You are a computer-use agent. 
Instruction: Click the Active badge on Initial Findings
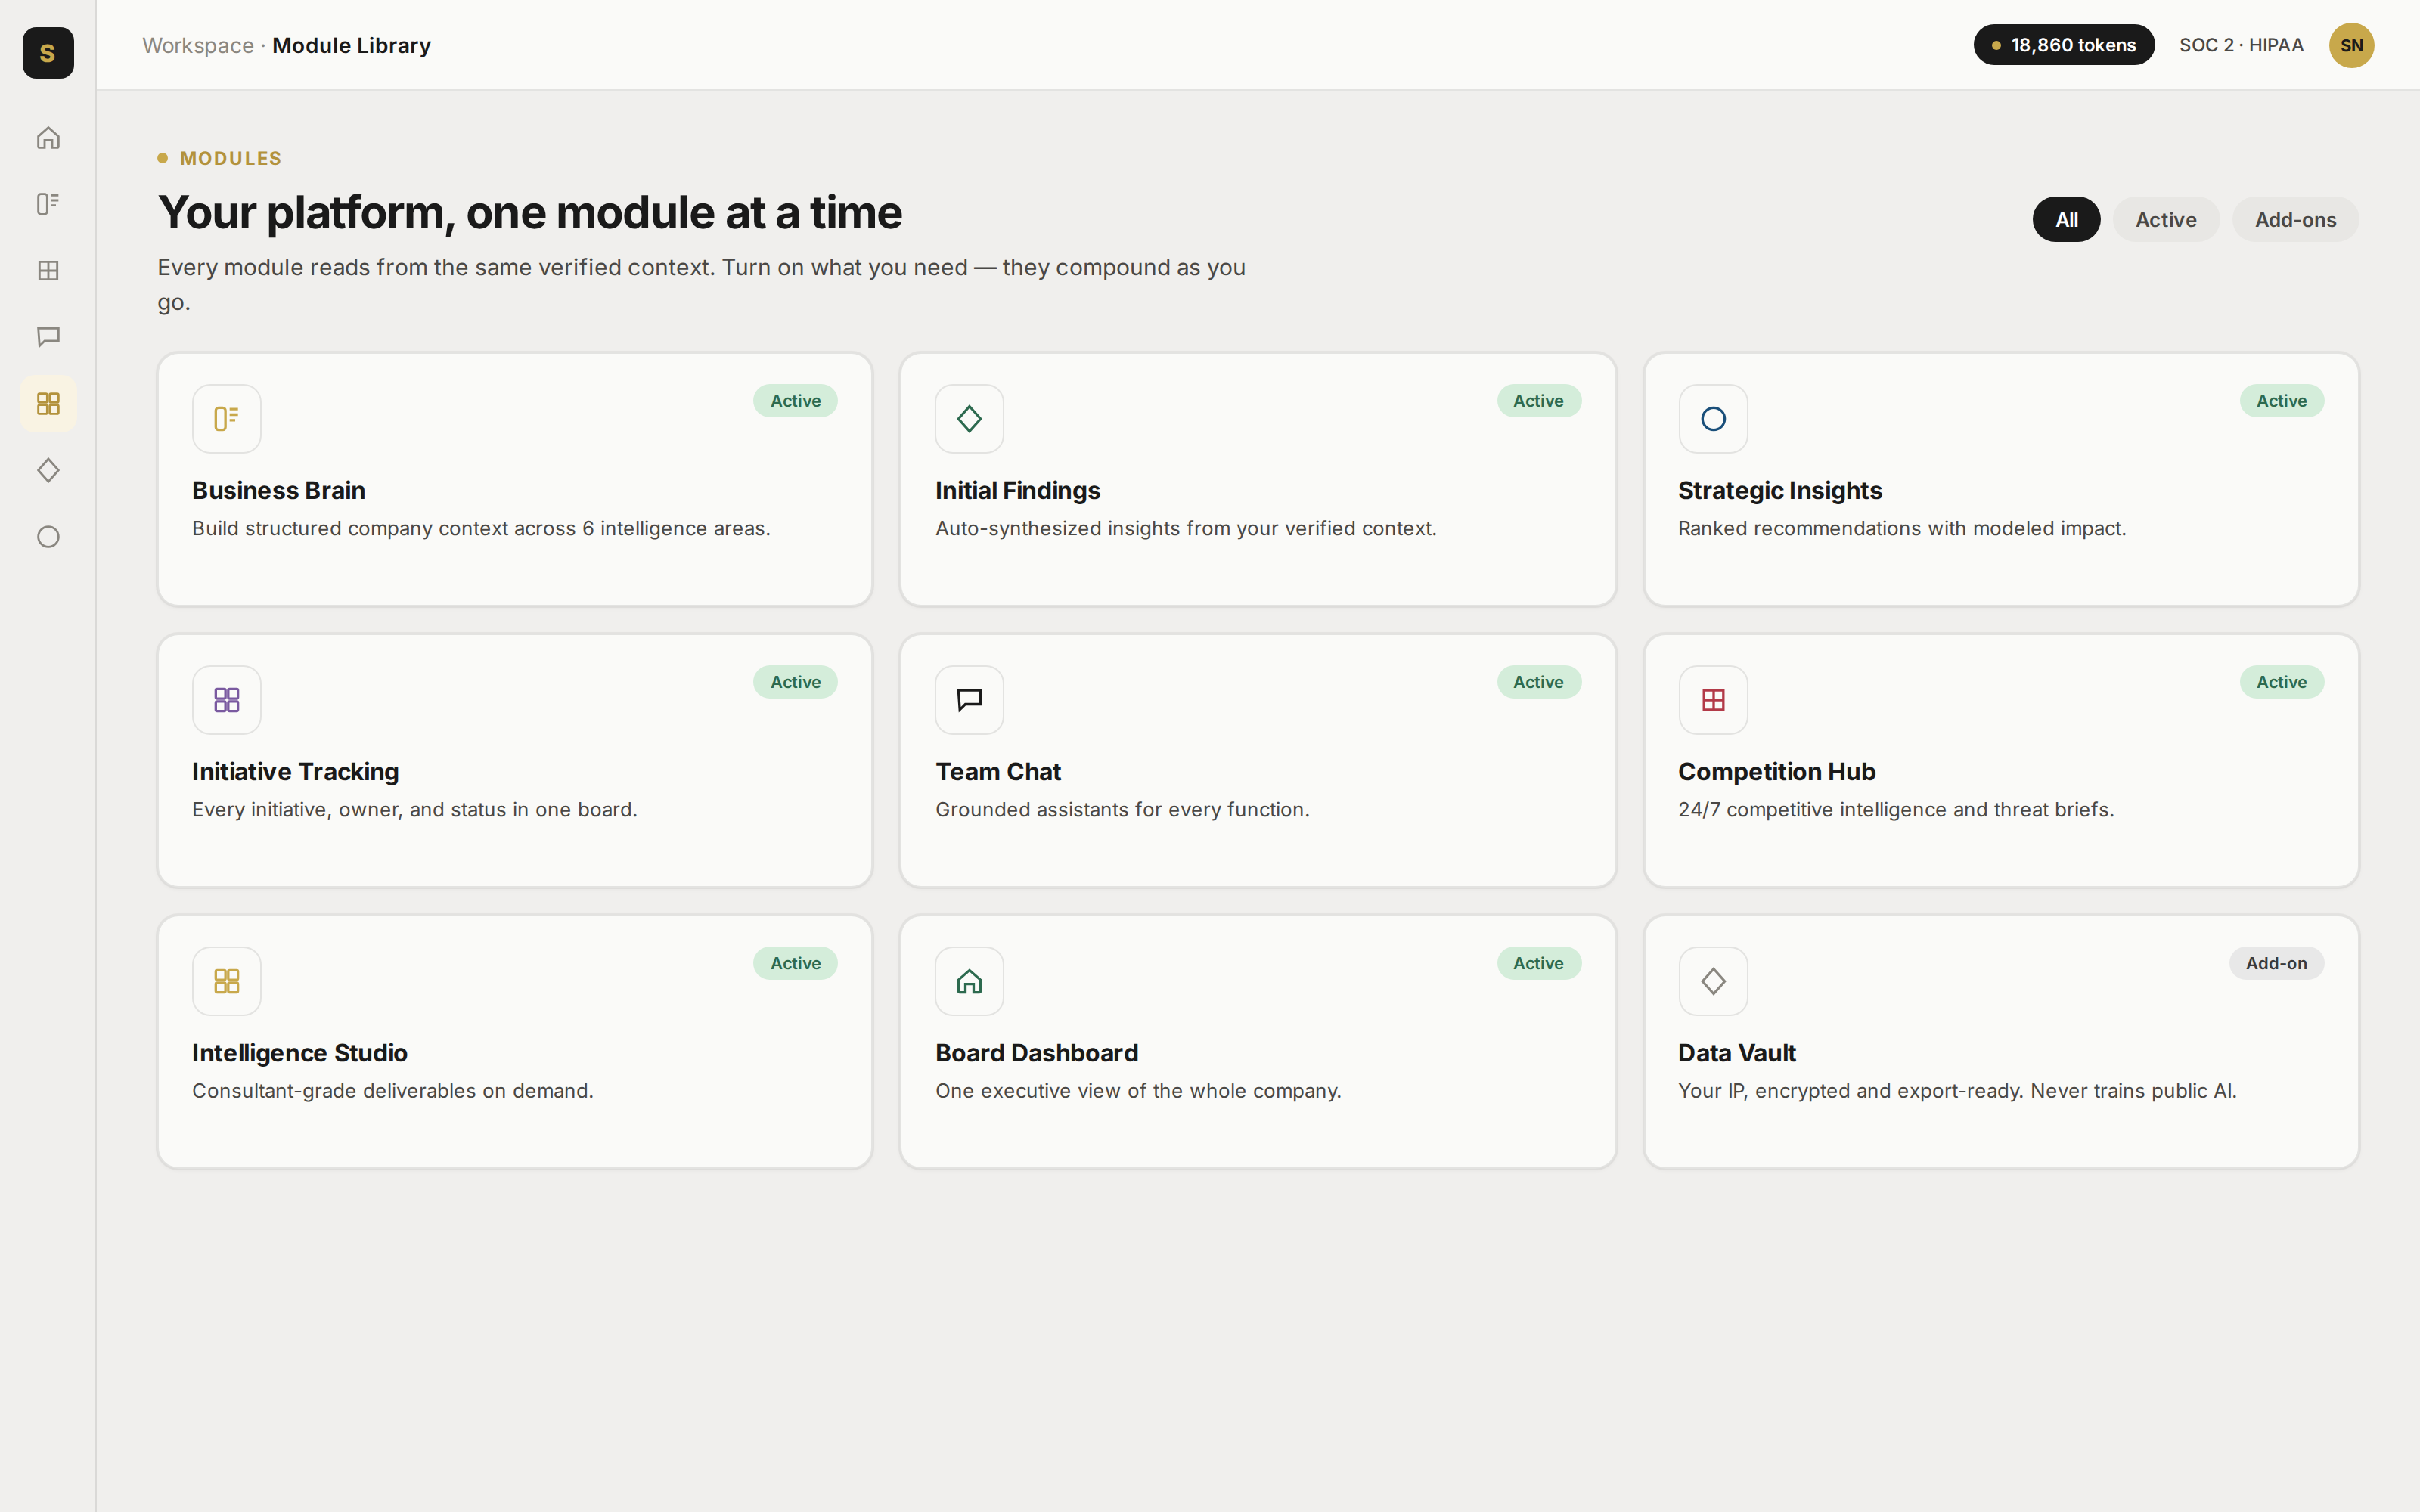(1538, 401)
